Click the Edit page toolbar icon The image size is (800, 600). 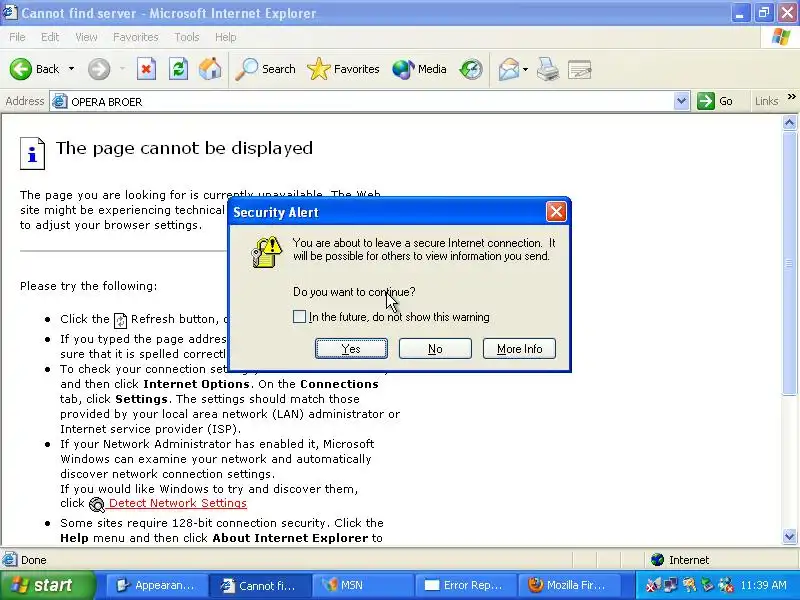[580, 69]
